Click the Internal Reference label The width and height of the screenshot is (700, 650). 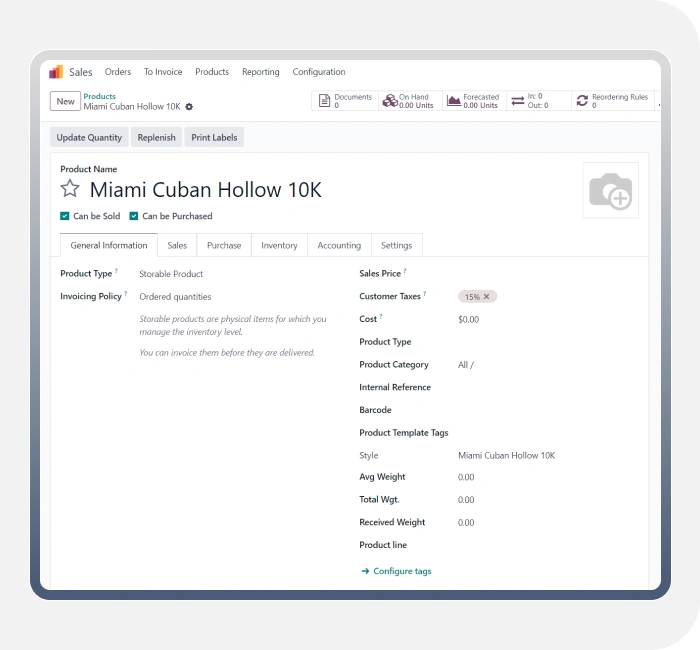pos(395,387)
